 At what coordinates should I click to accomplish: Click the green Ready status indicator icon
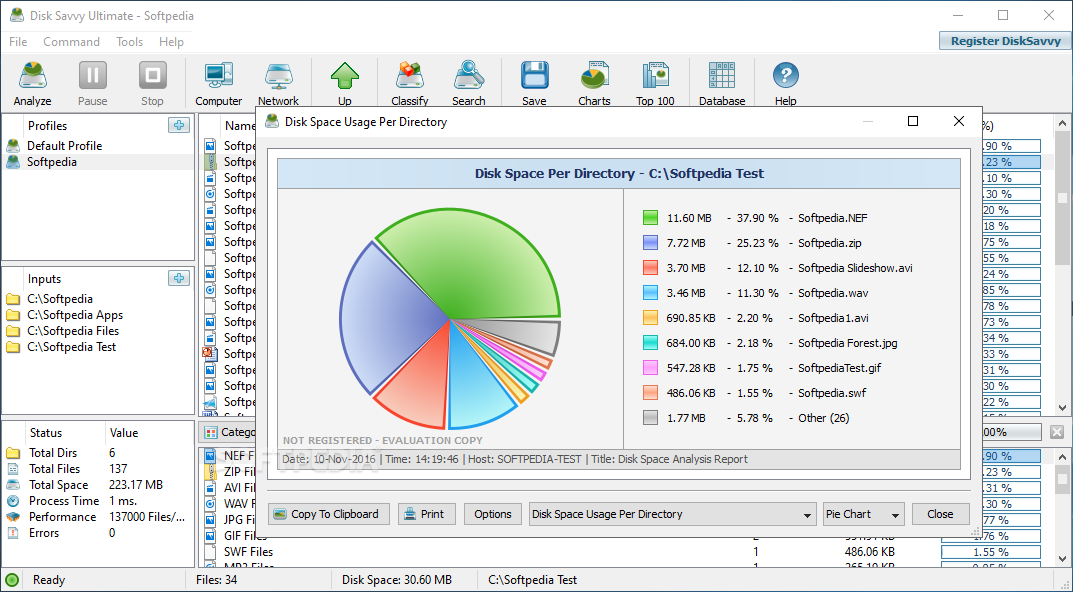pos(12,580)
